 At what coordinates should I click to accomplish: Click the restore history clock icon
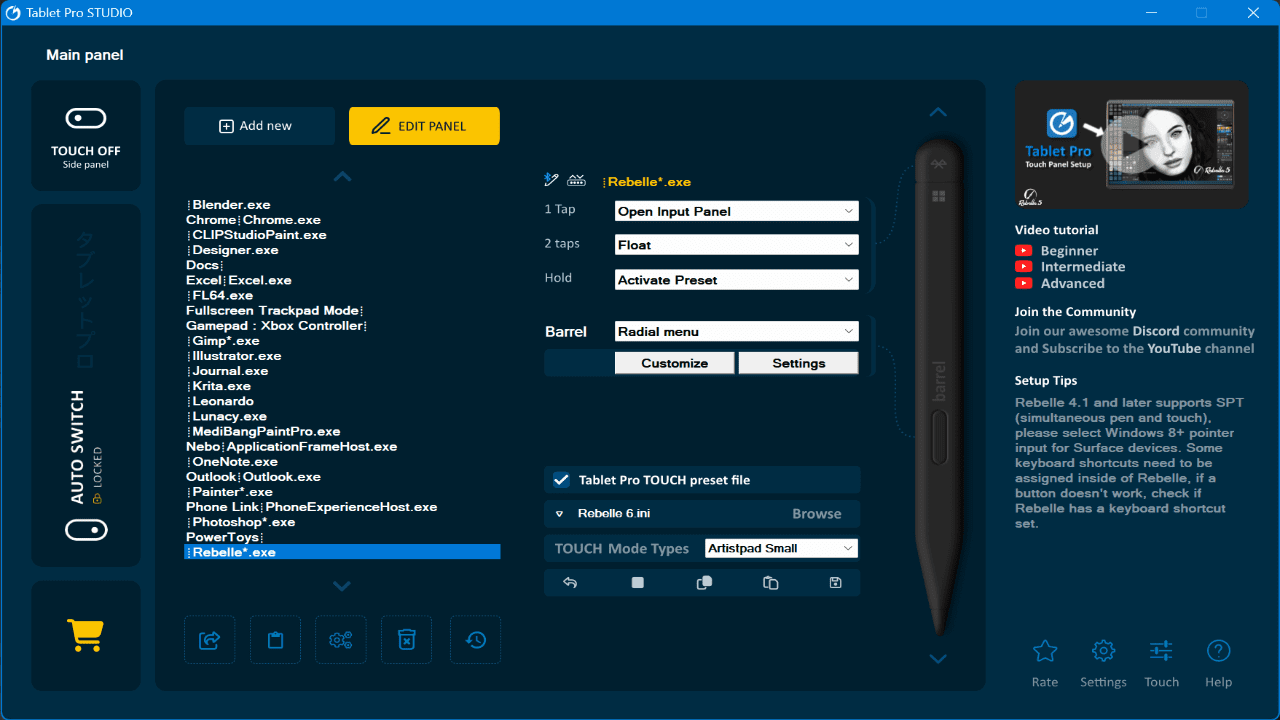tap(476, 640)
